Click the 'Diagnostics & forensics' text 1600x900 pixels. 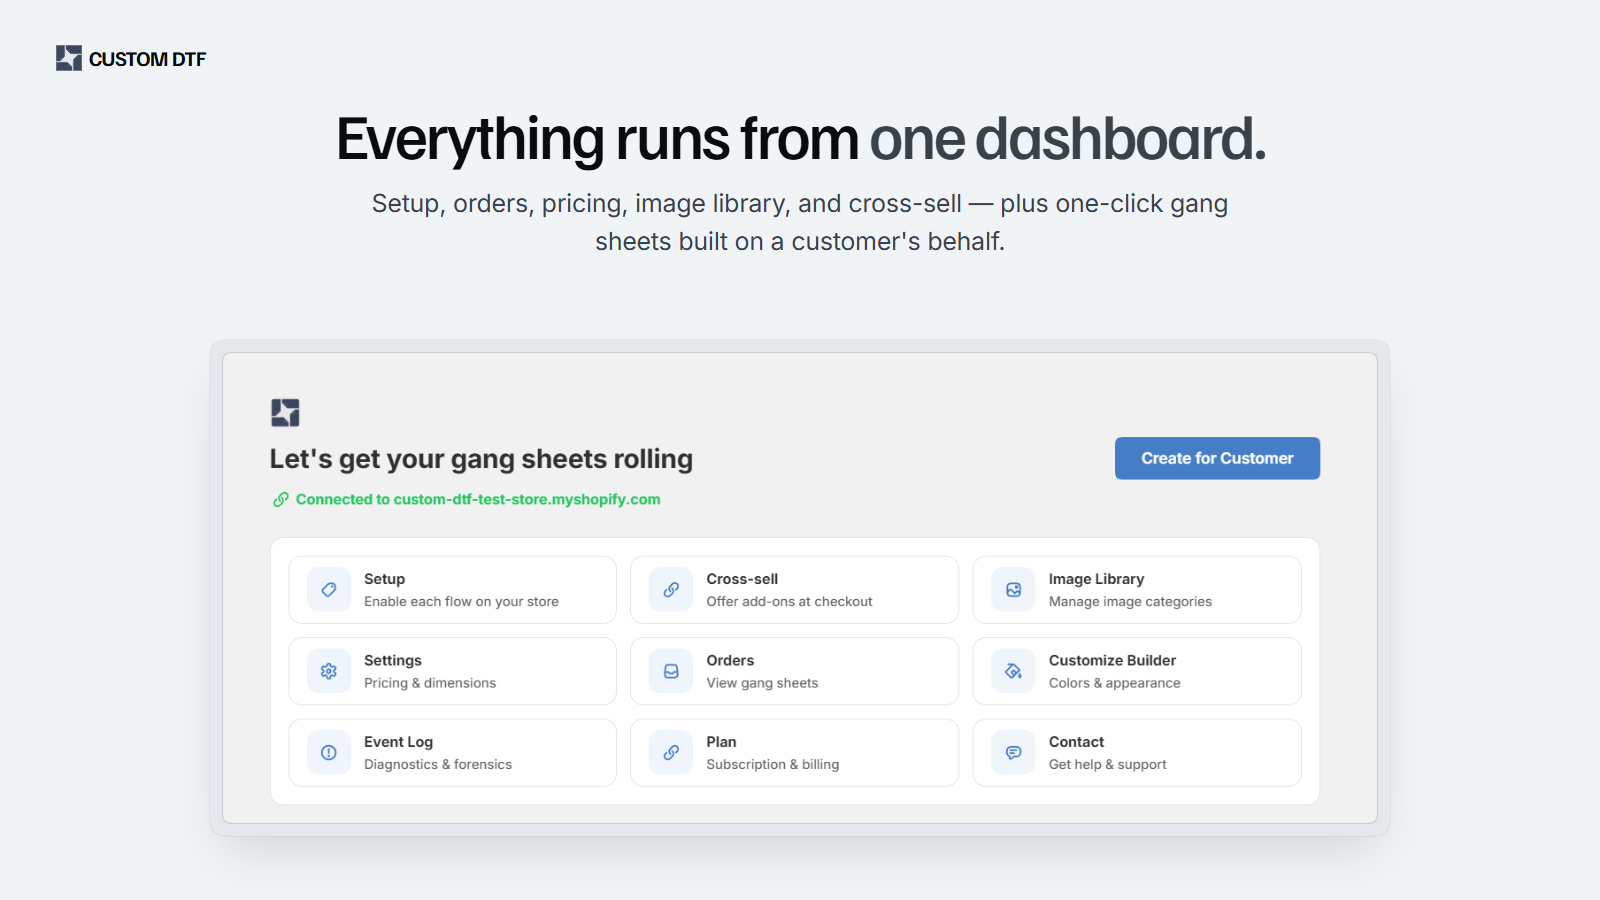click(438, 764)
